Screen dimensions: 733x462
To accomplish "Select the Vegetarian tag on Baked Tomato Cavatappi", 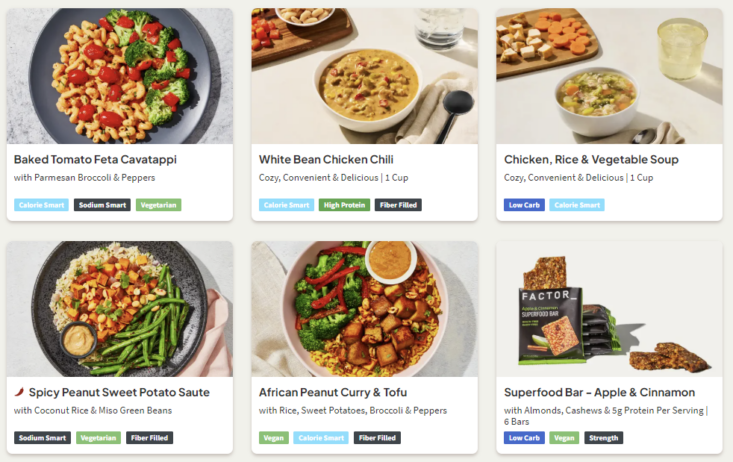I will (158, 205).
